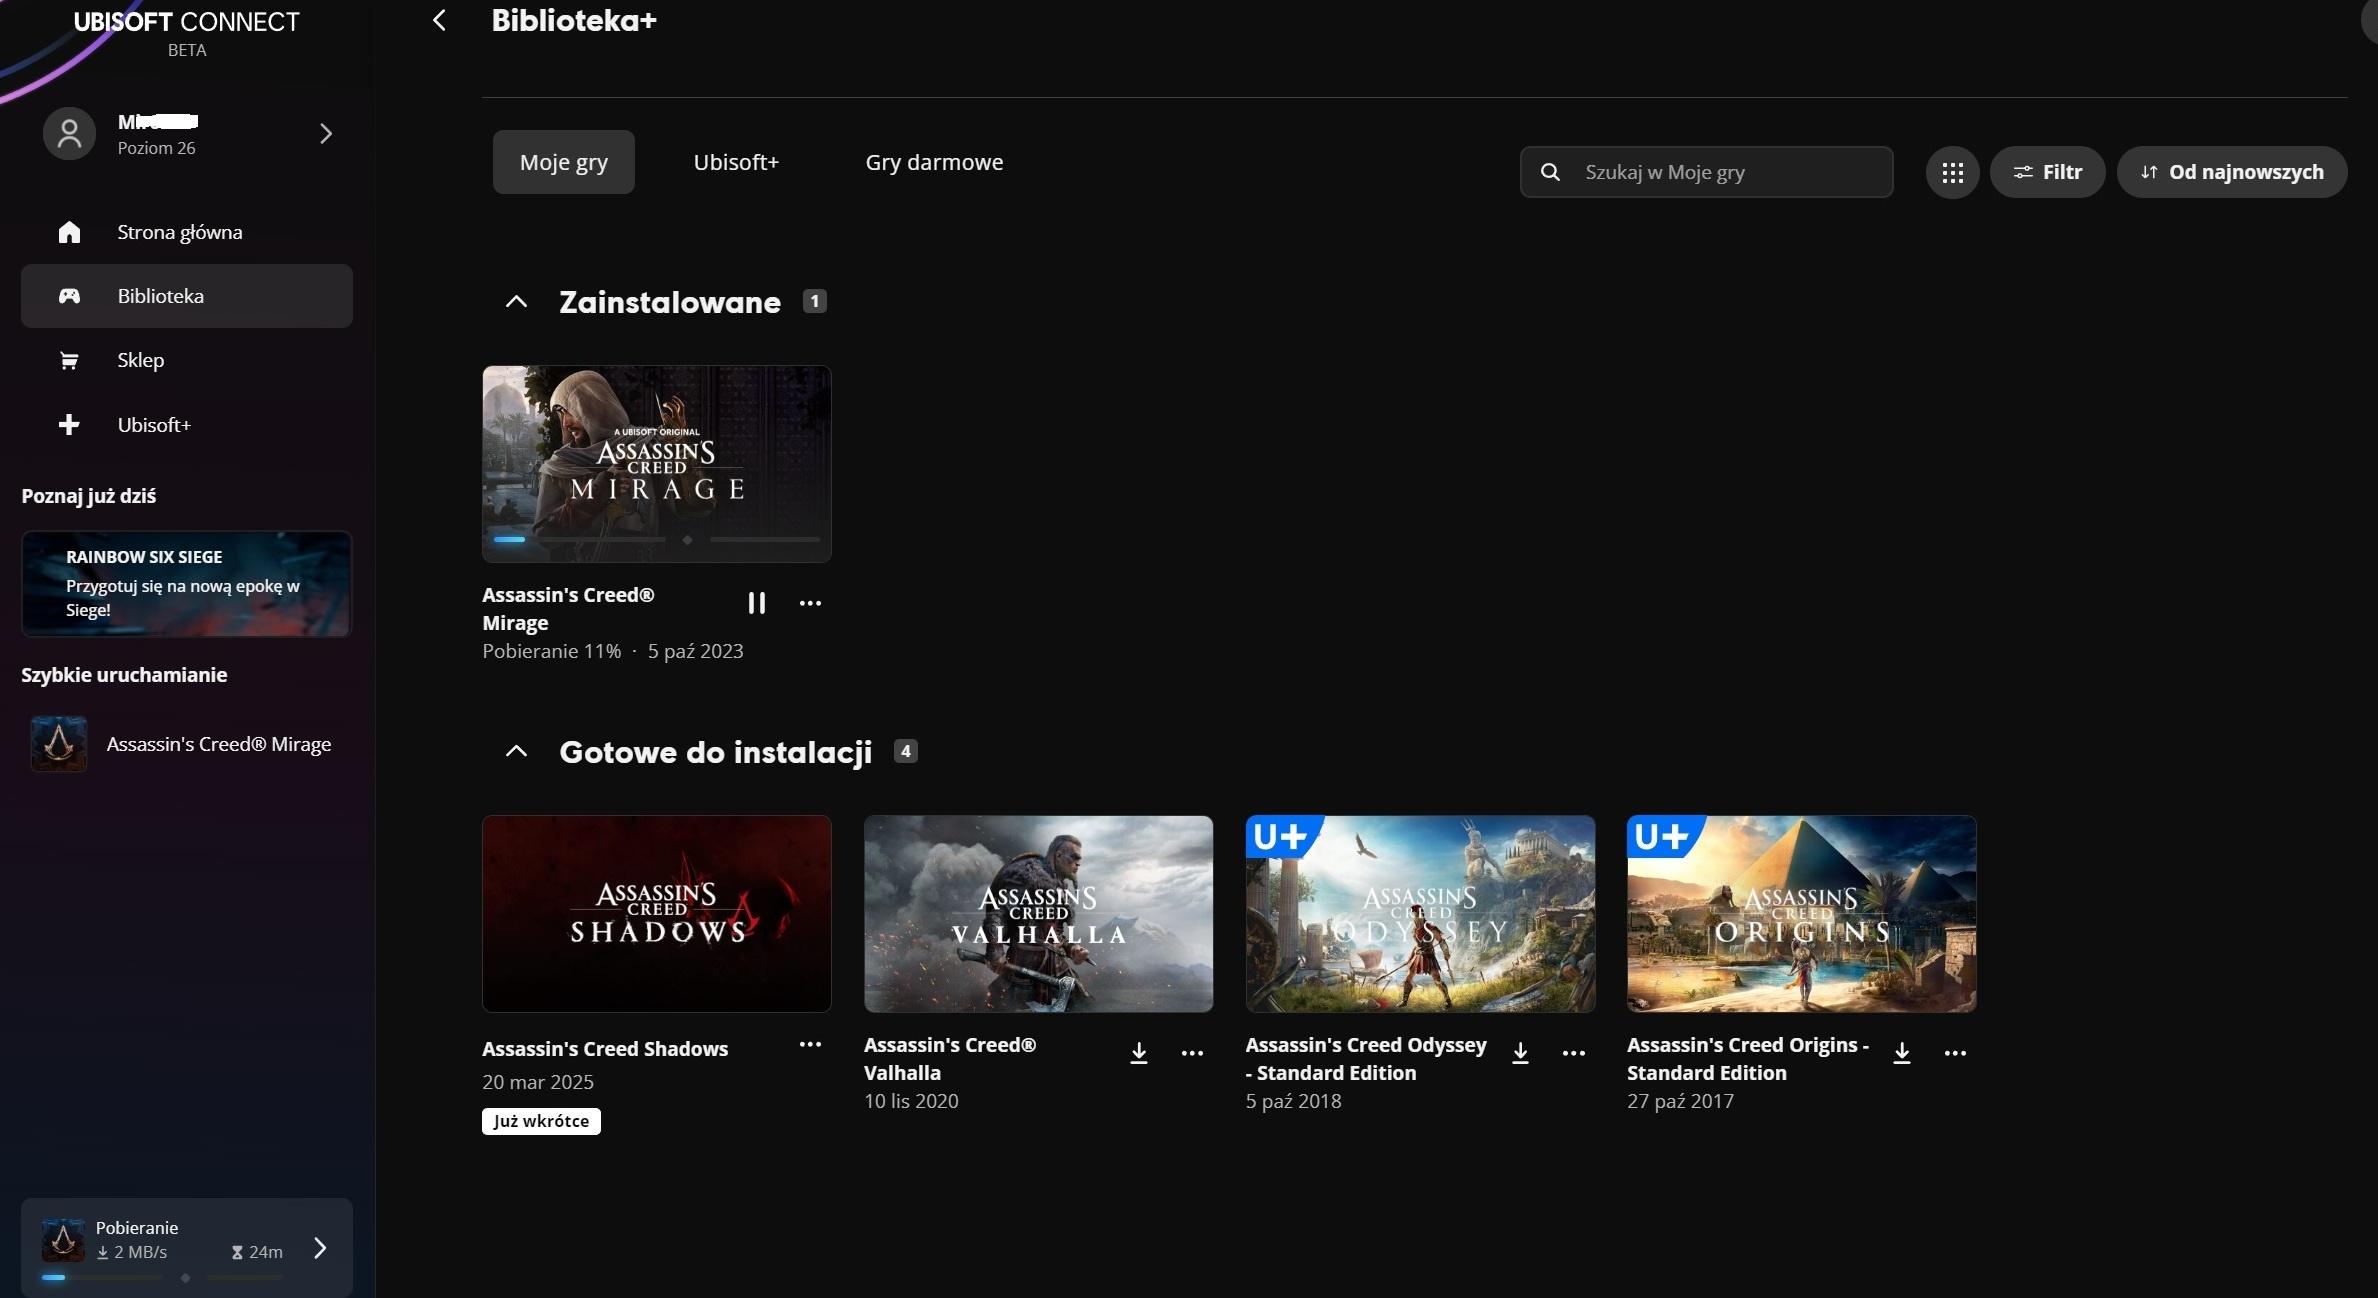Viewport: 2378px width, 1298px height.
Task: Open the Sklep store page
Action: [140, 360]
